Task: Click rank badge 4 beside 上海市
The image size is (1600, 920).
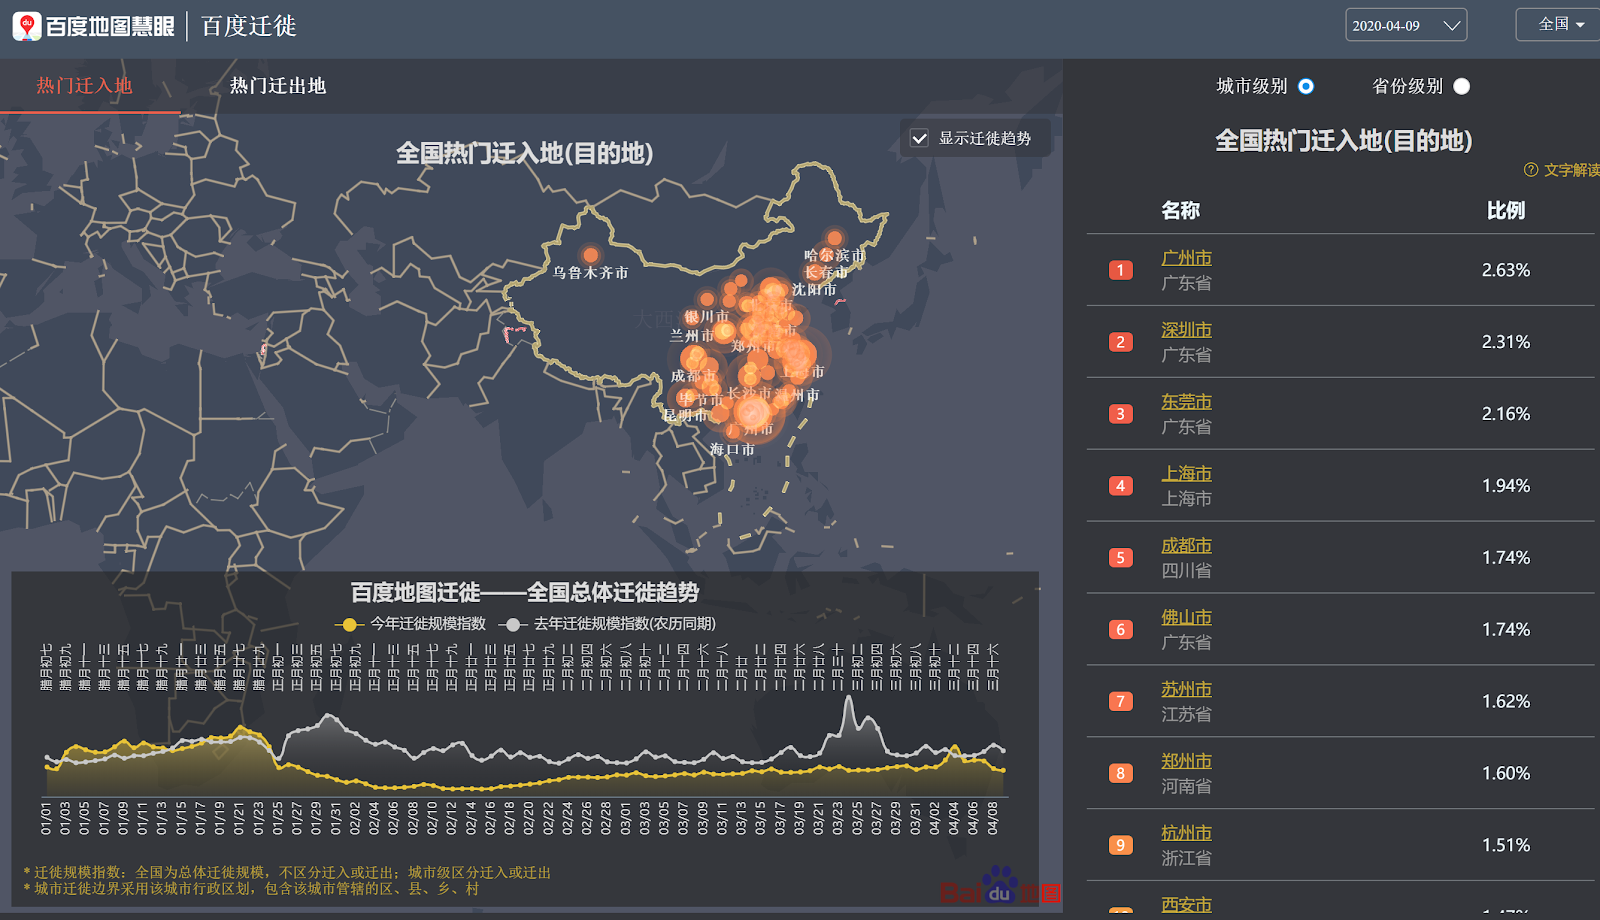Action: tap(1121, 486)
